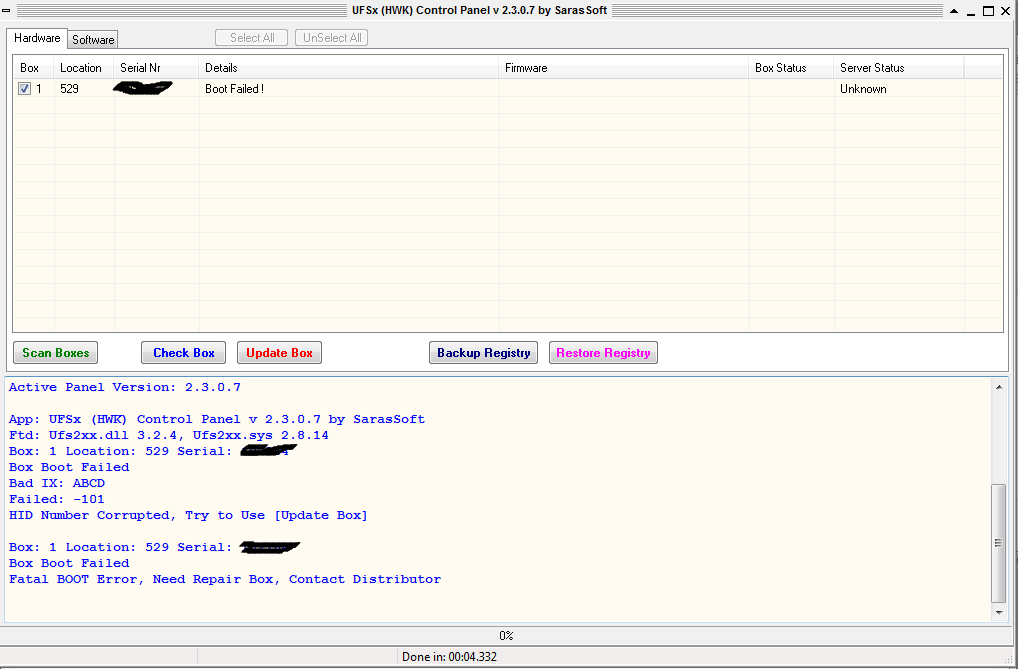Click the Server Status column header
The image size is (1018, 669).
click(x=899, y=68)
